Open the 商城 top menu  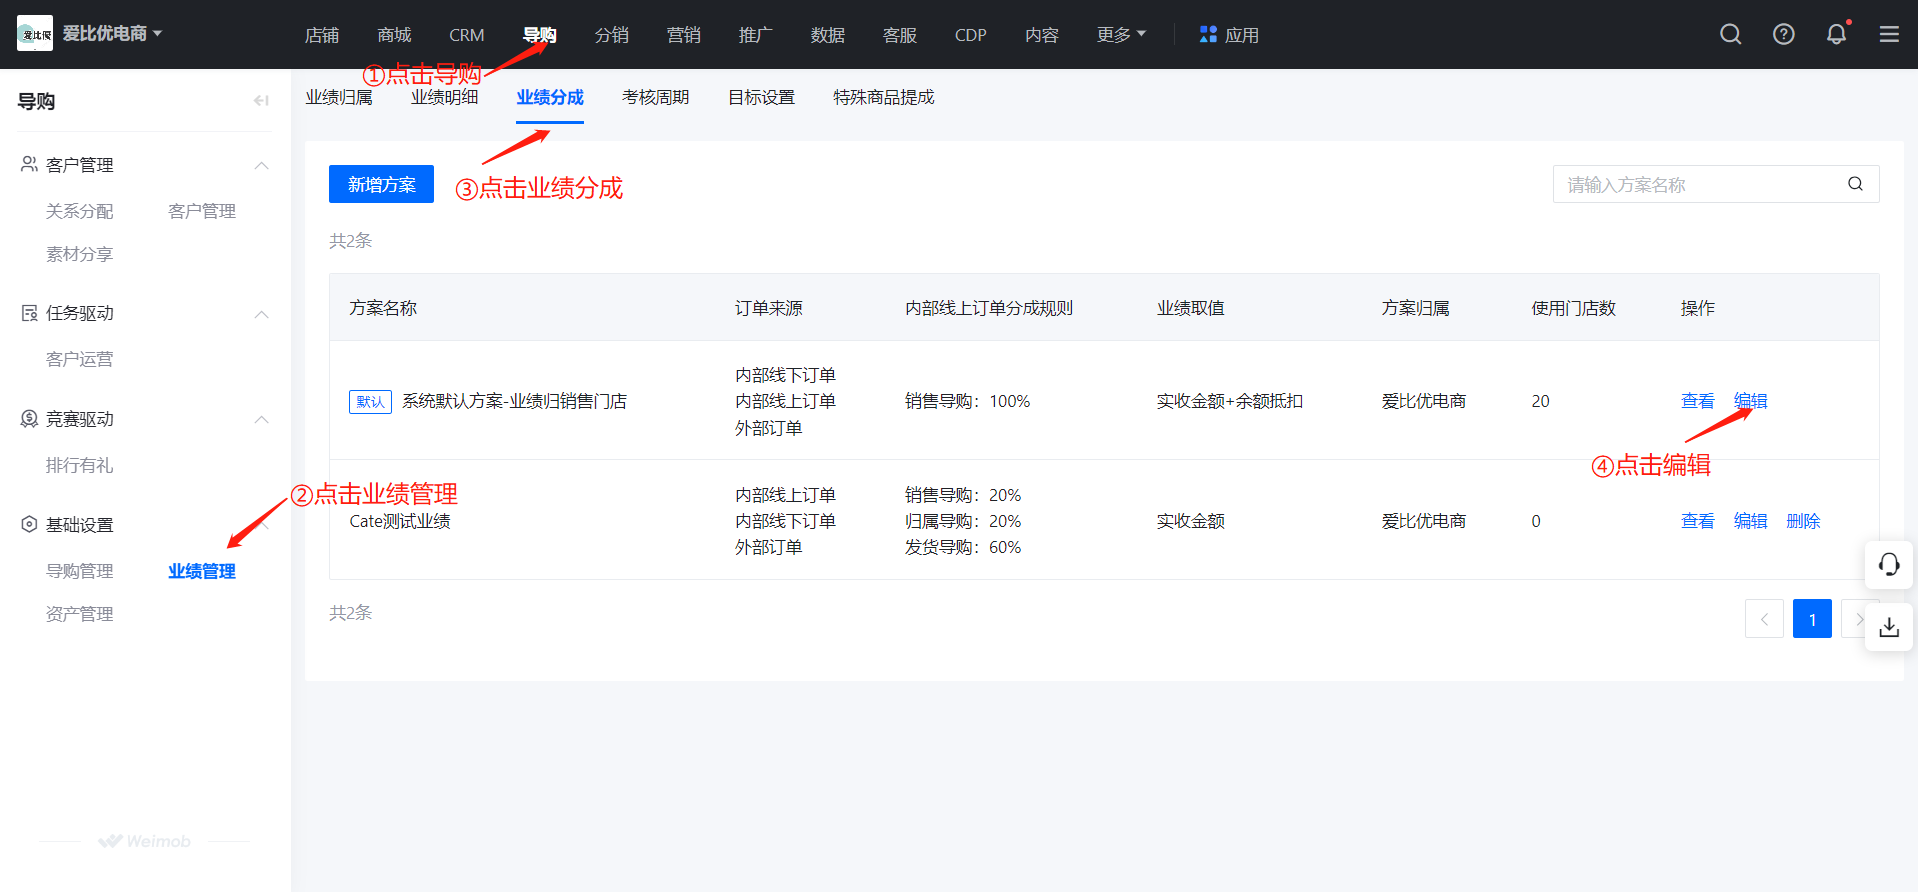click(x=394, y=35)
